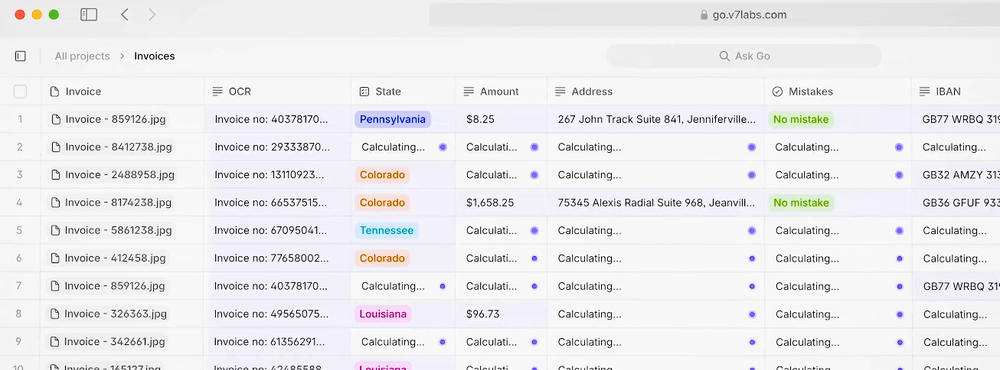Open file Invoice - 2488958.jpg
Image resolution: width=1000 pixels, height=370 pixels.
pos(112,175)
